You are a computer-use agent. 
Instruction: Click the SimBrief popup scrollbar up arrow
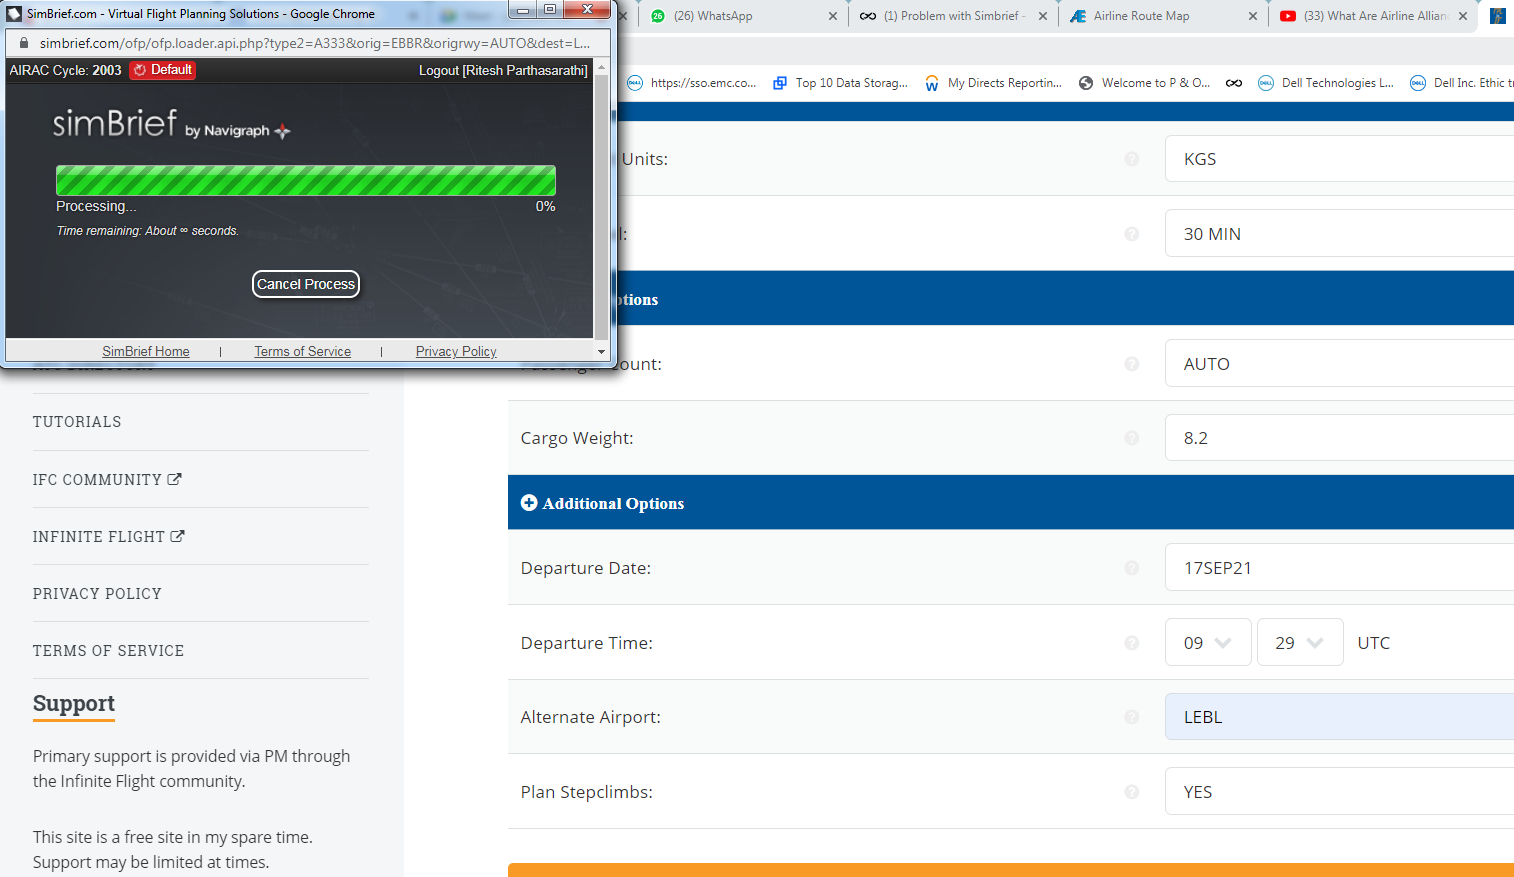click(601, 66)
